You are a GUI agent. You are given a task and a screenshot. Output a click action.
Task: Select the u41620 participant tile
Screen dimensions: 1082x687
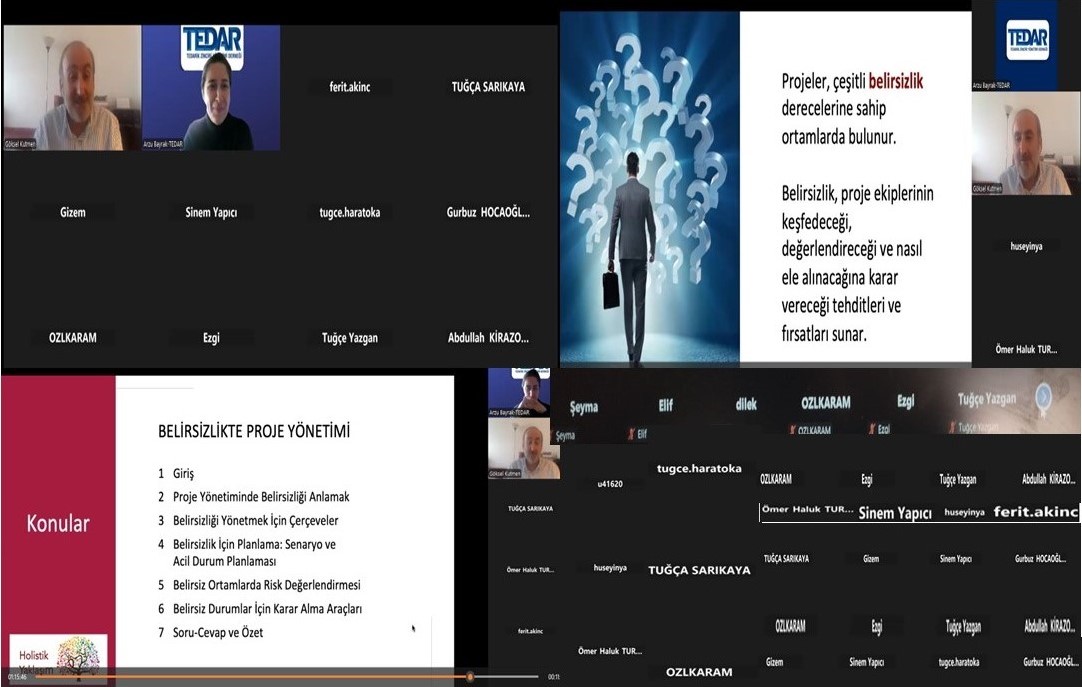(x=610, y=484)
